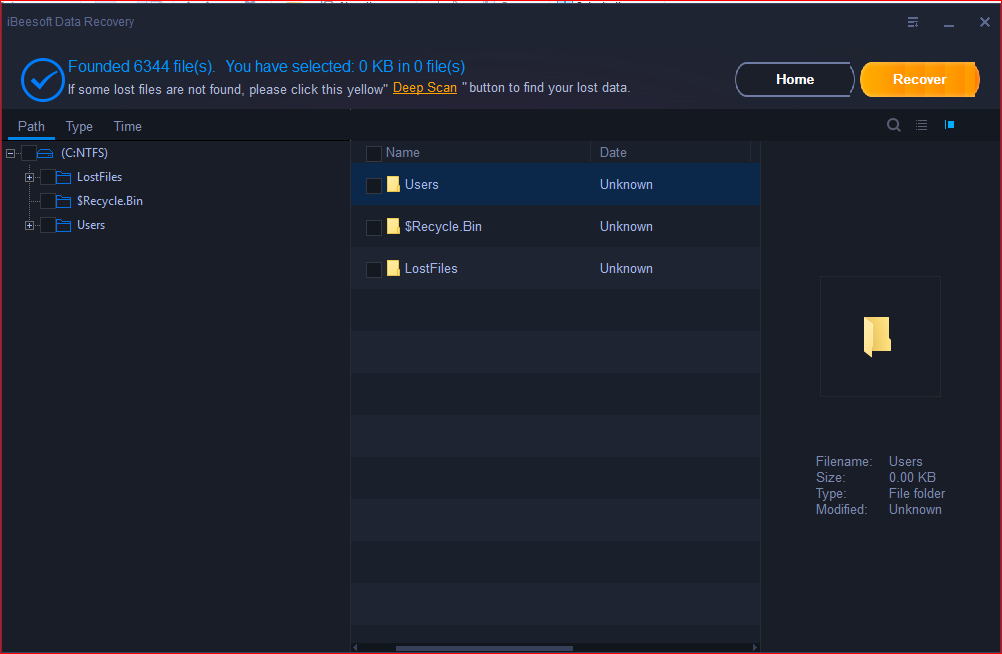The width and height of the screenshot is (1002, 654).
Task: Click the orange Recover button
Action: click(x=920, y=79)
